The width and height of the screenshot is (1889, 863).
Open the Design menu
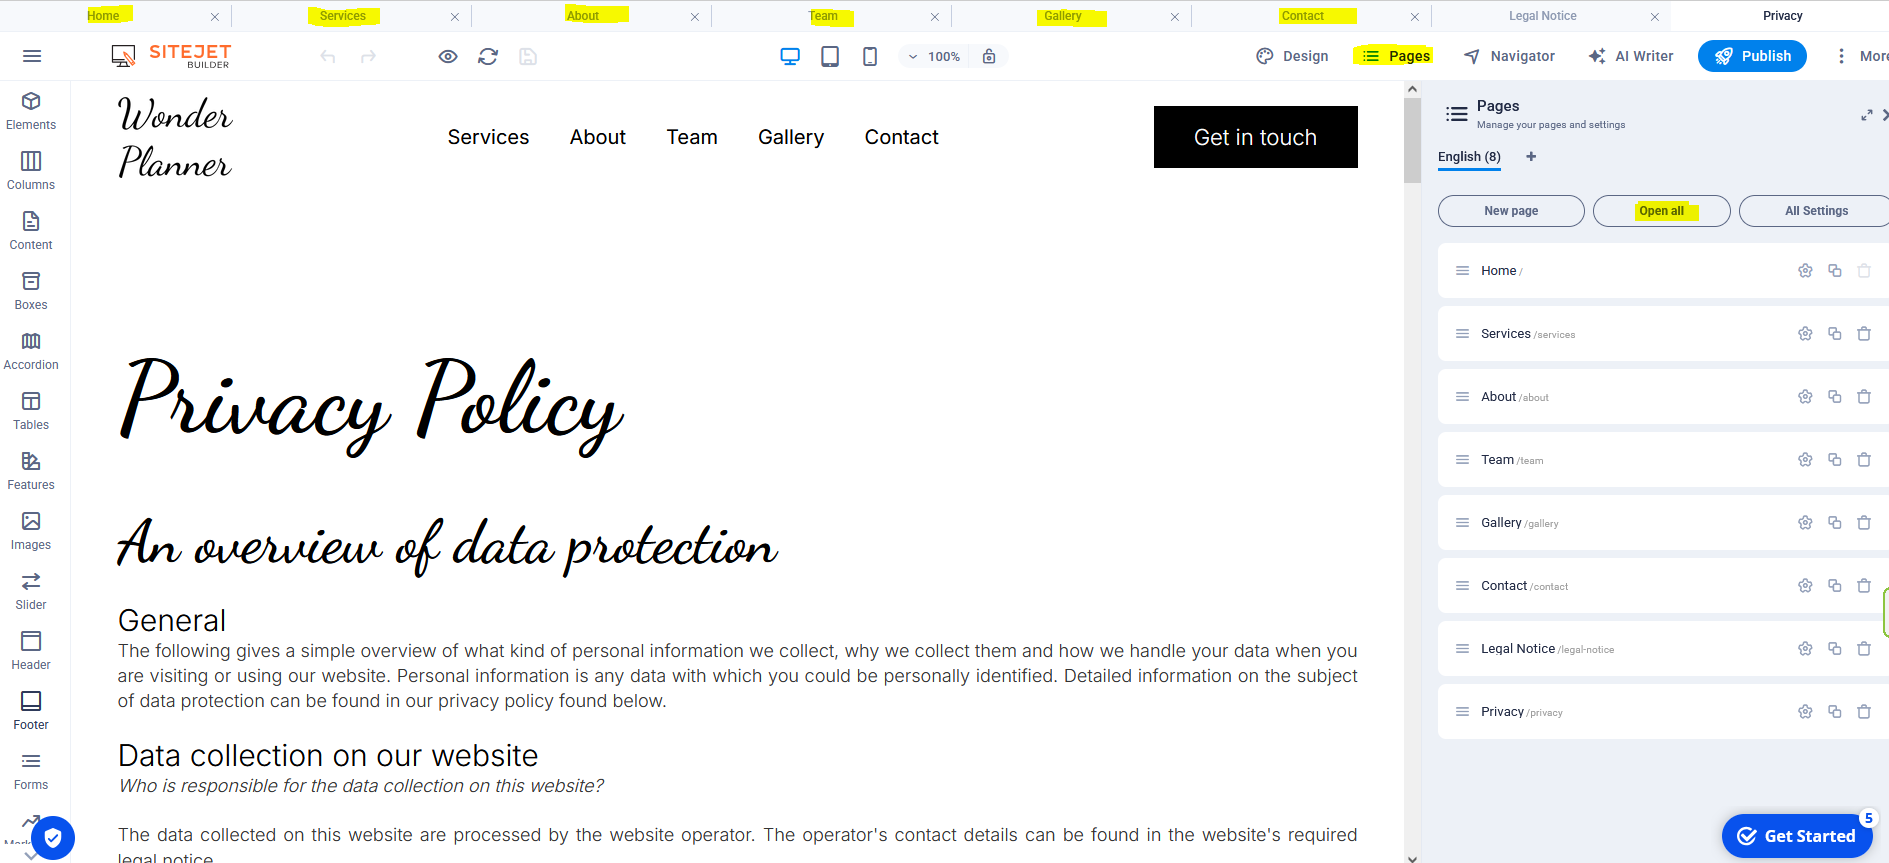[x=1292, y=57]
